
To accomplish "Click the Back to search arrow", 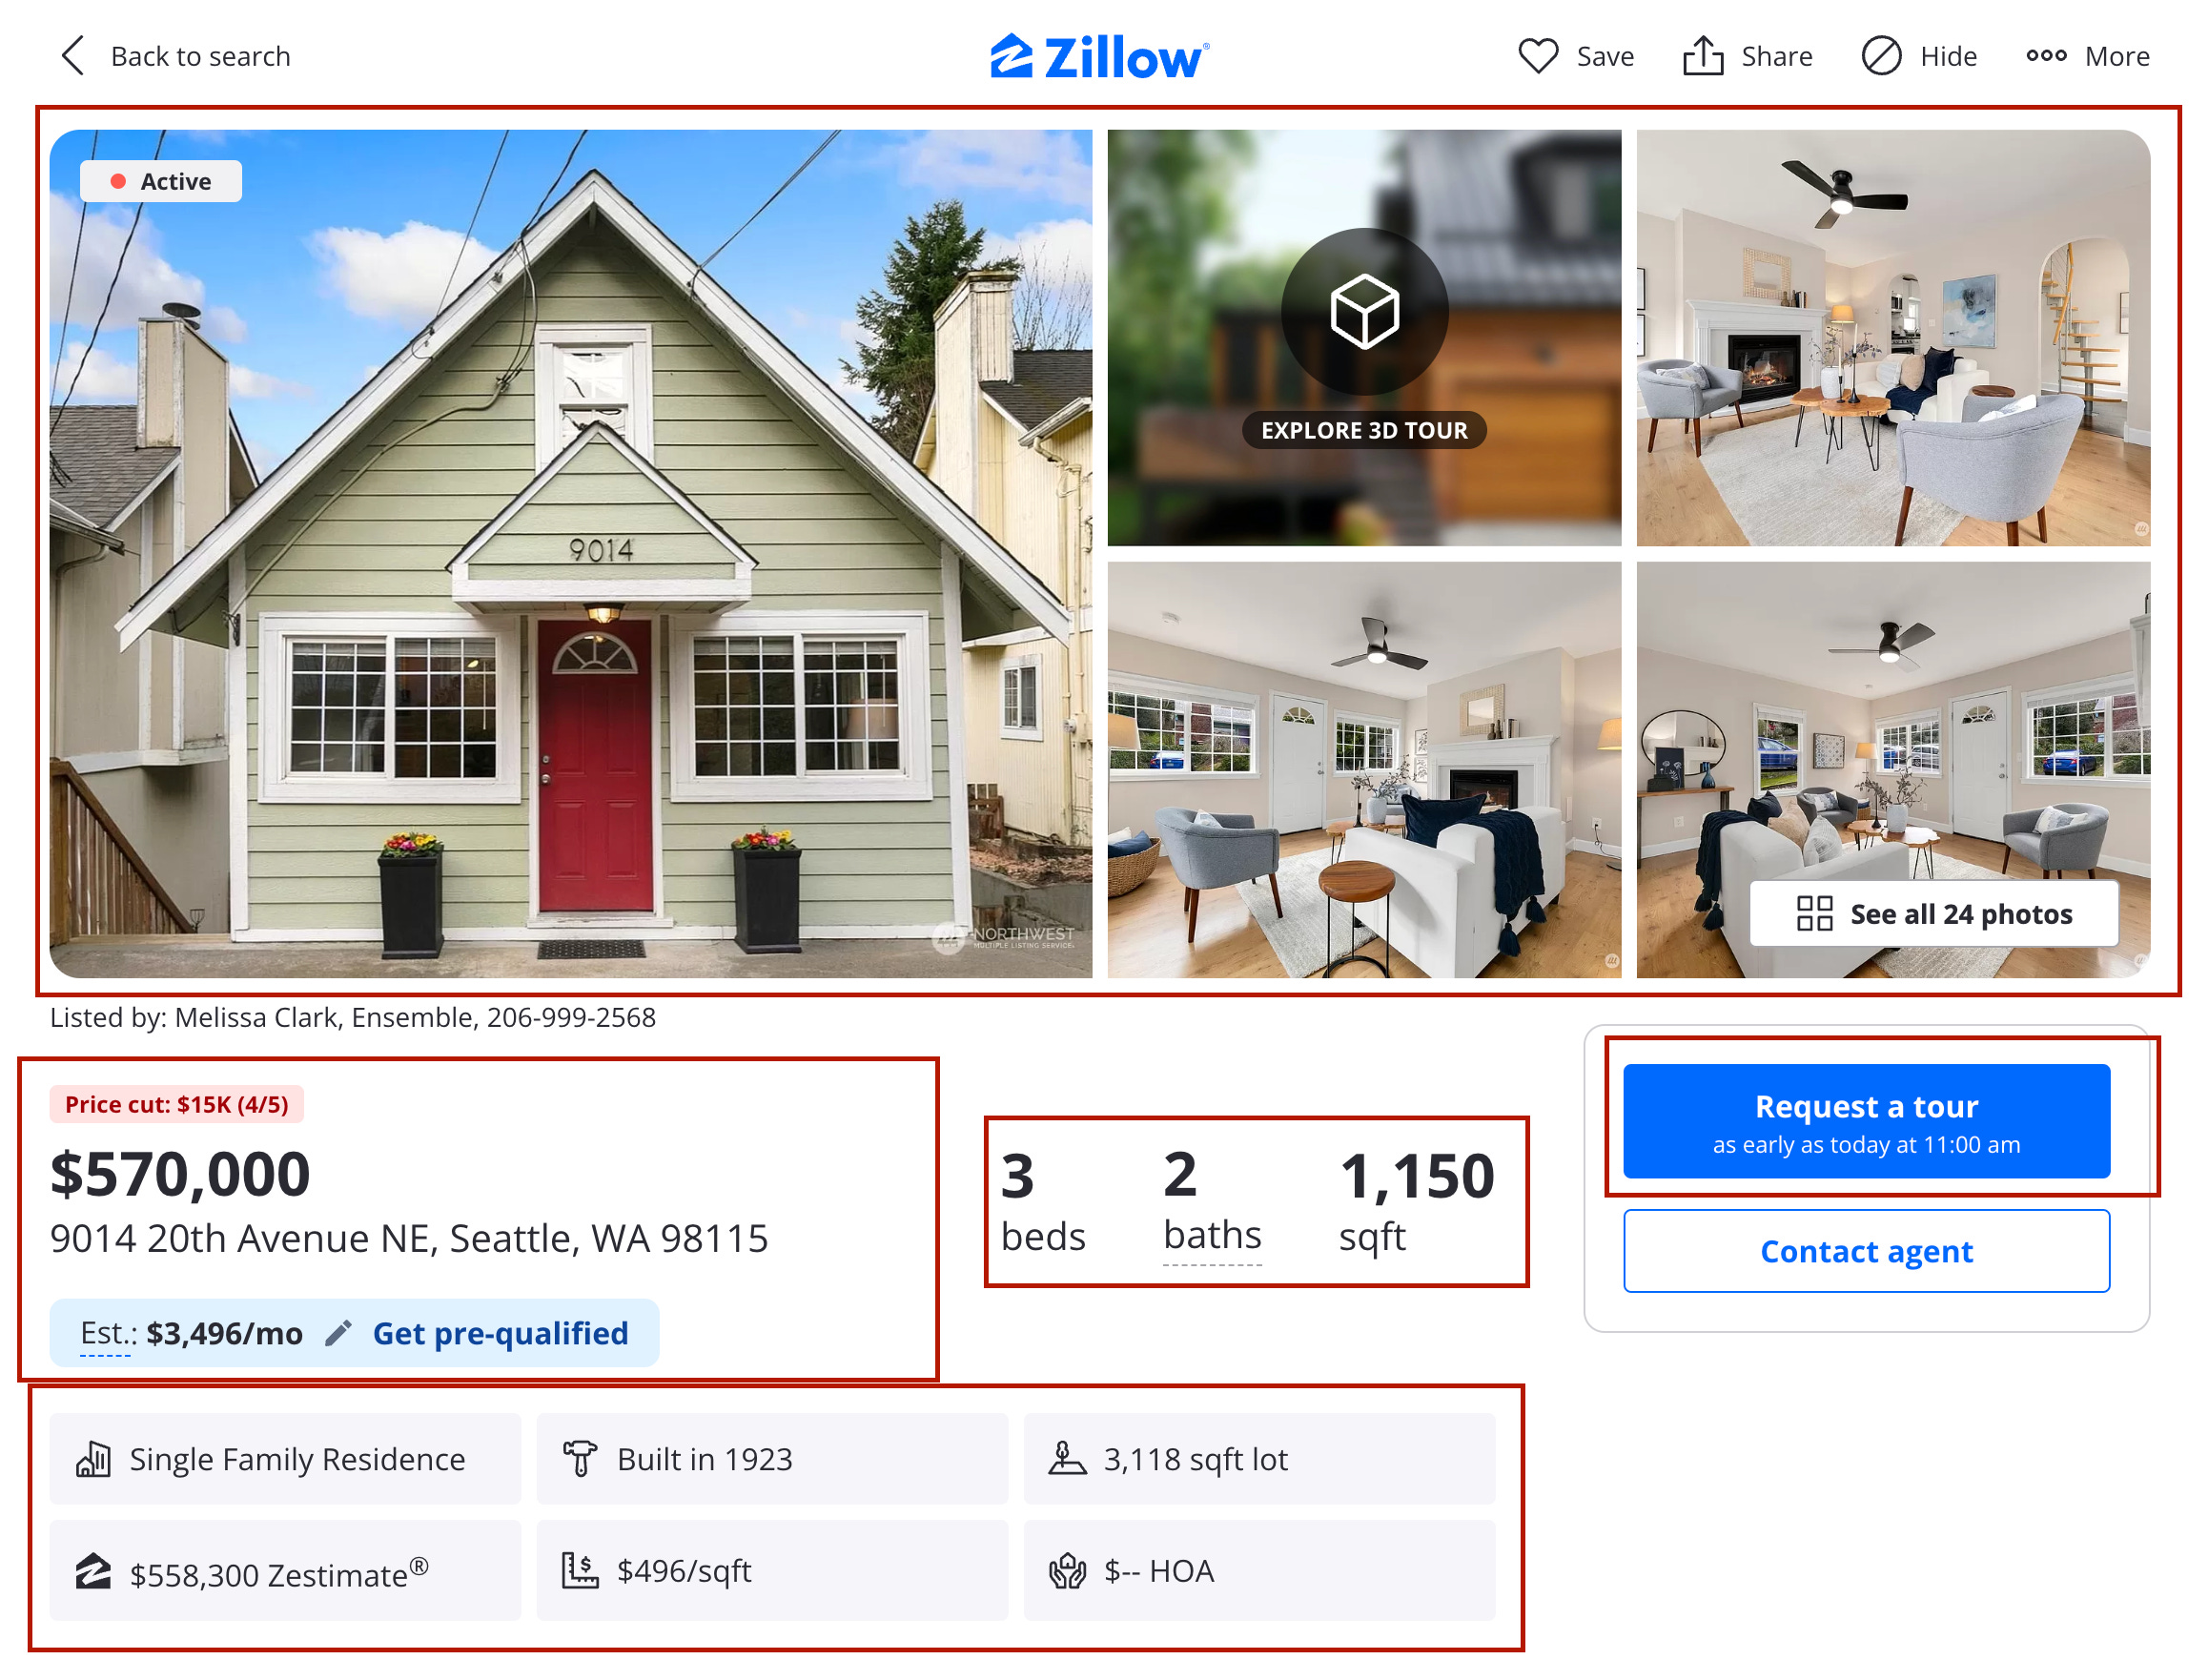I will point(73,56).
